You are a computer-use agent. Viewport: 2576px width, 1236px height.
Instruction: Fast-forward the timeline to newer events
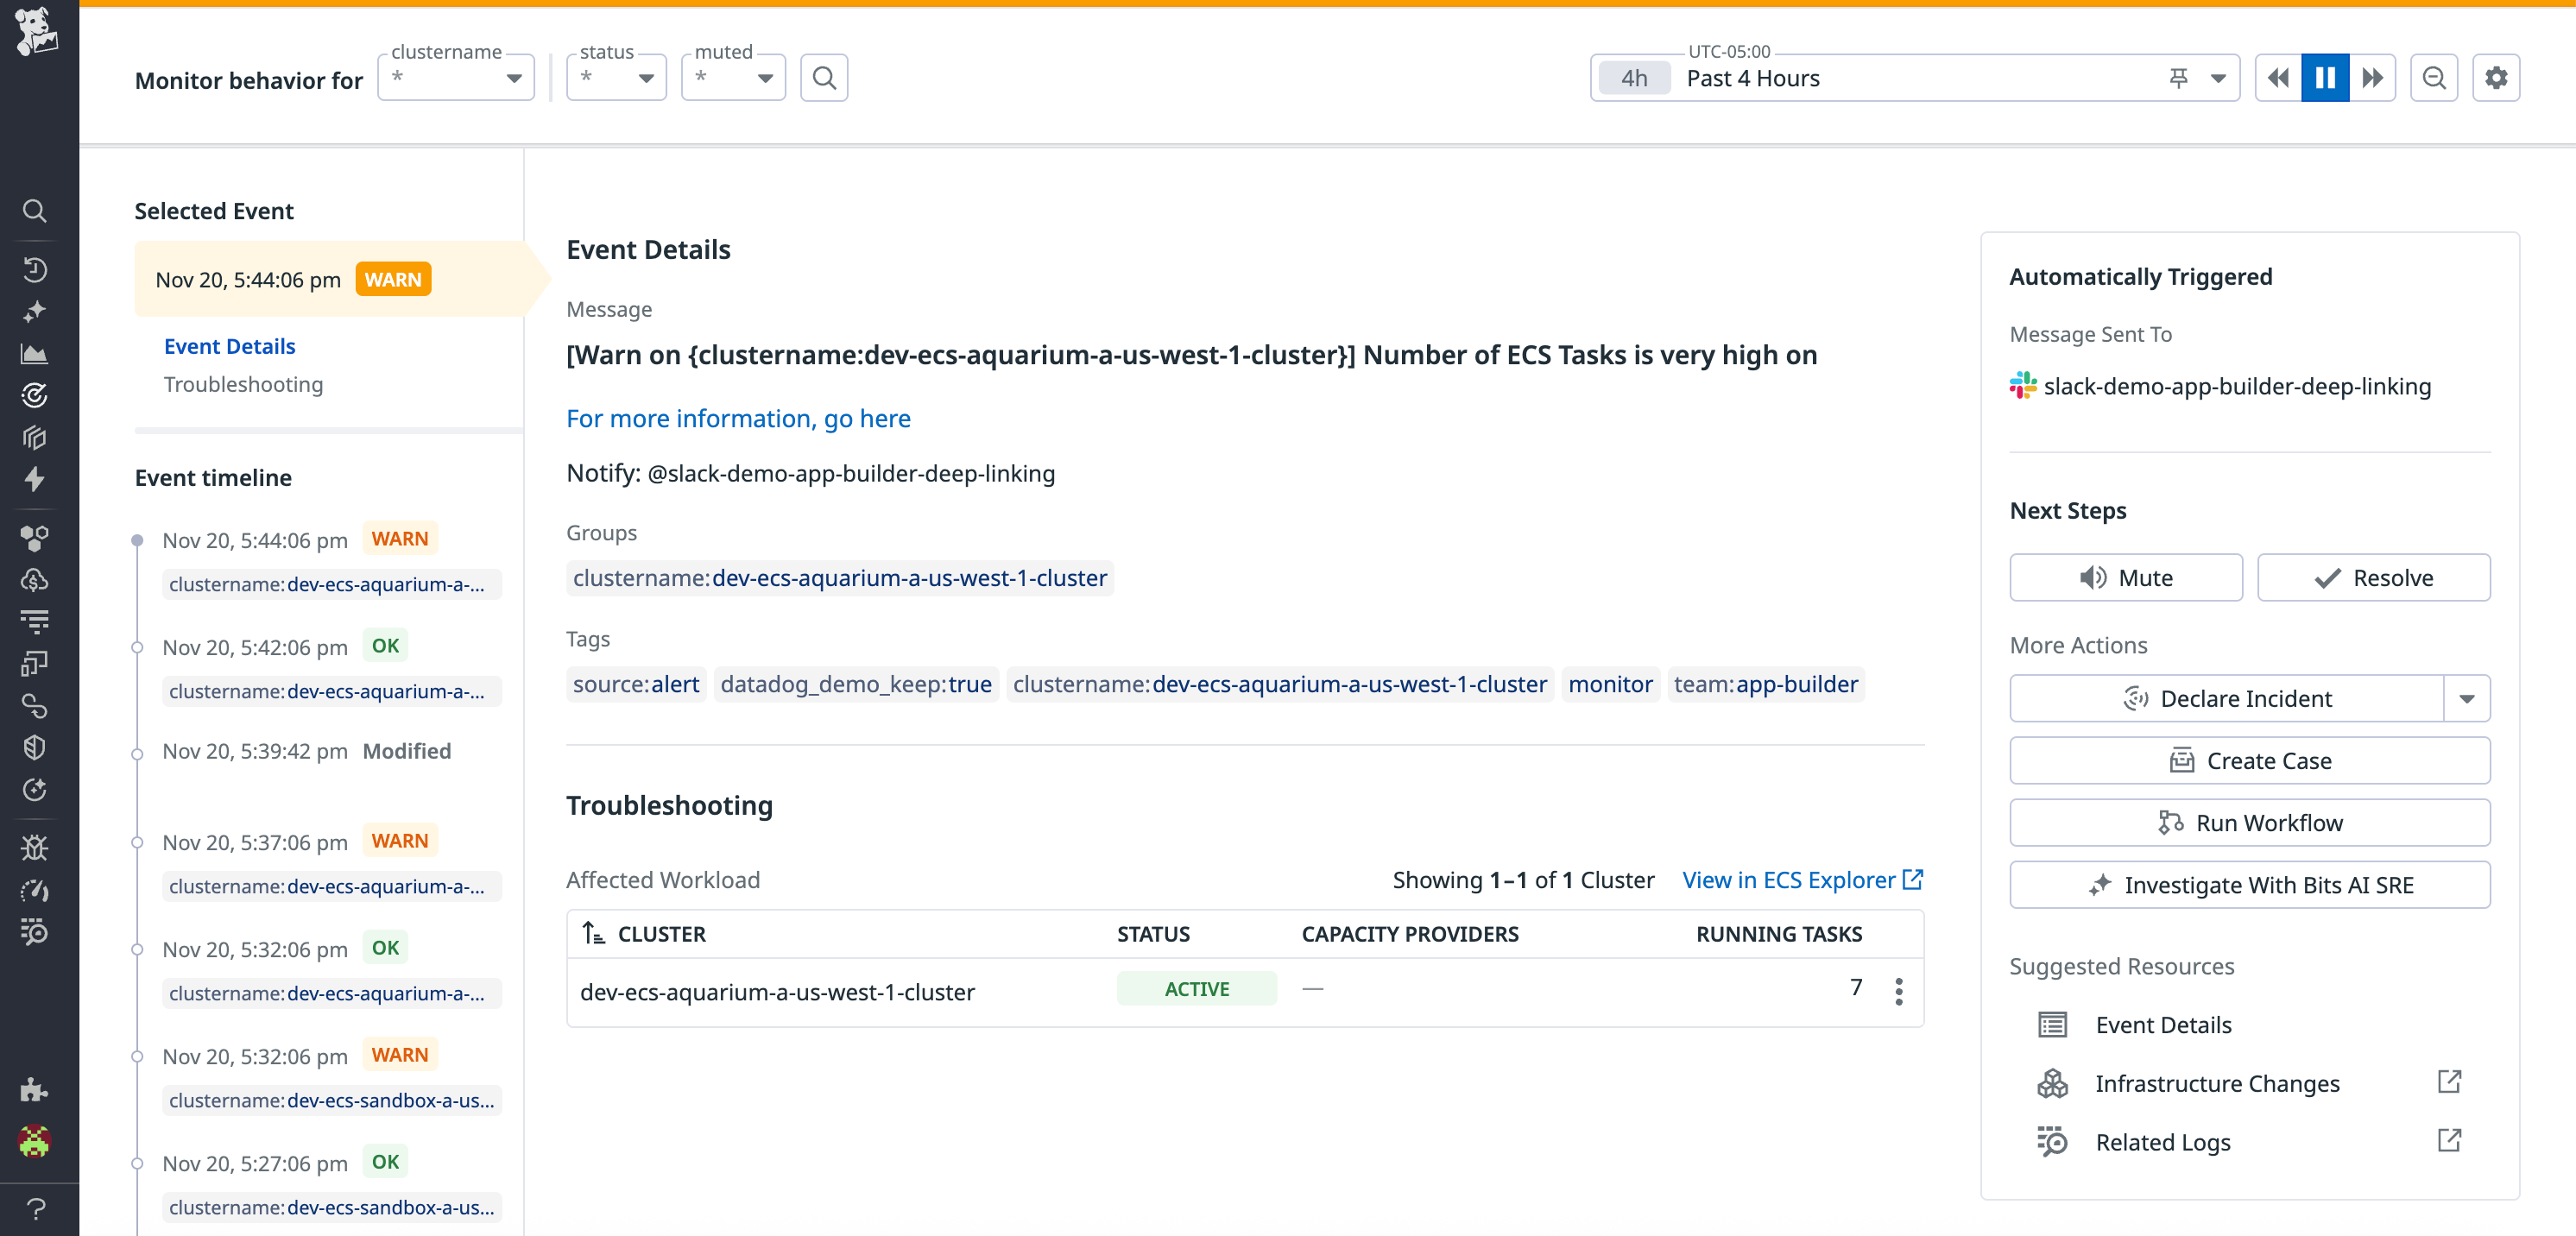[x=2372, y=77]
